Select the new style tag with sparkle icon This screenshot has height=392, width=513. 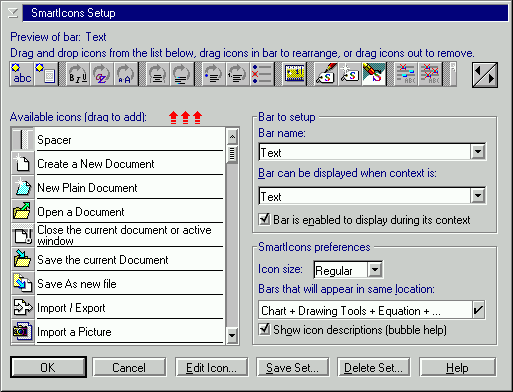350,74
